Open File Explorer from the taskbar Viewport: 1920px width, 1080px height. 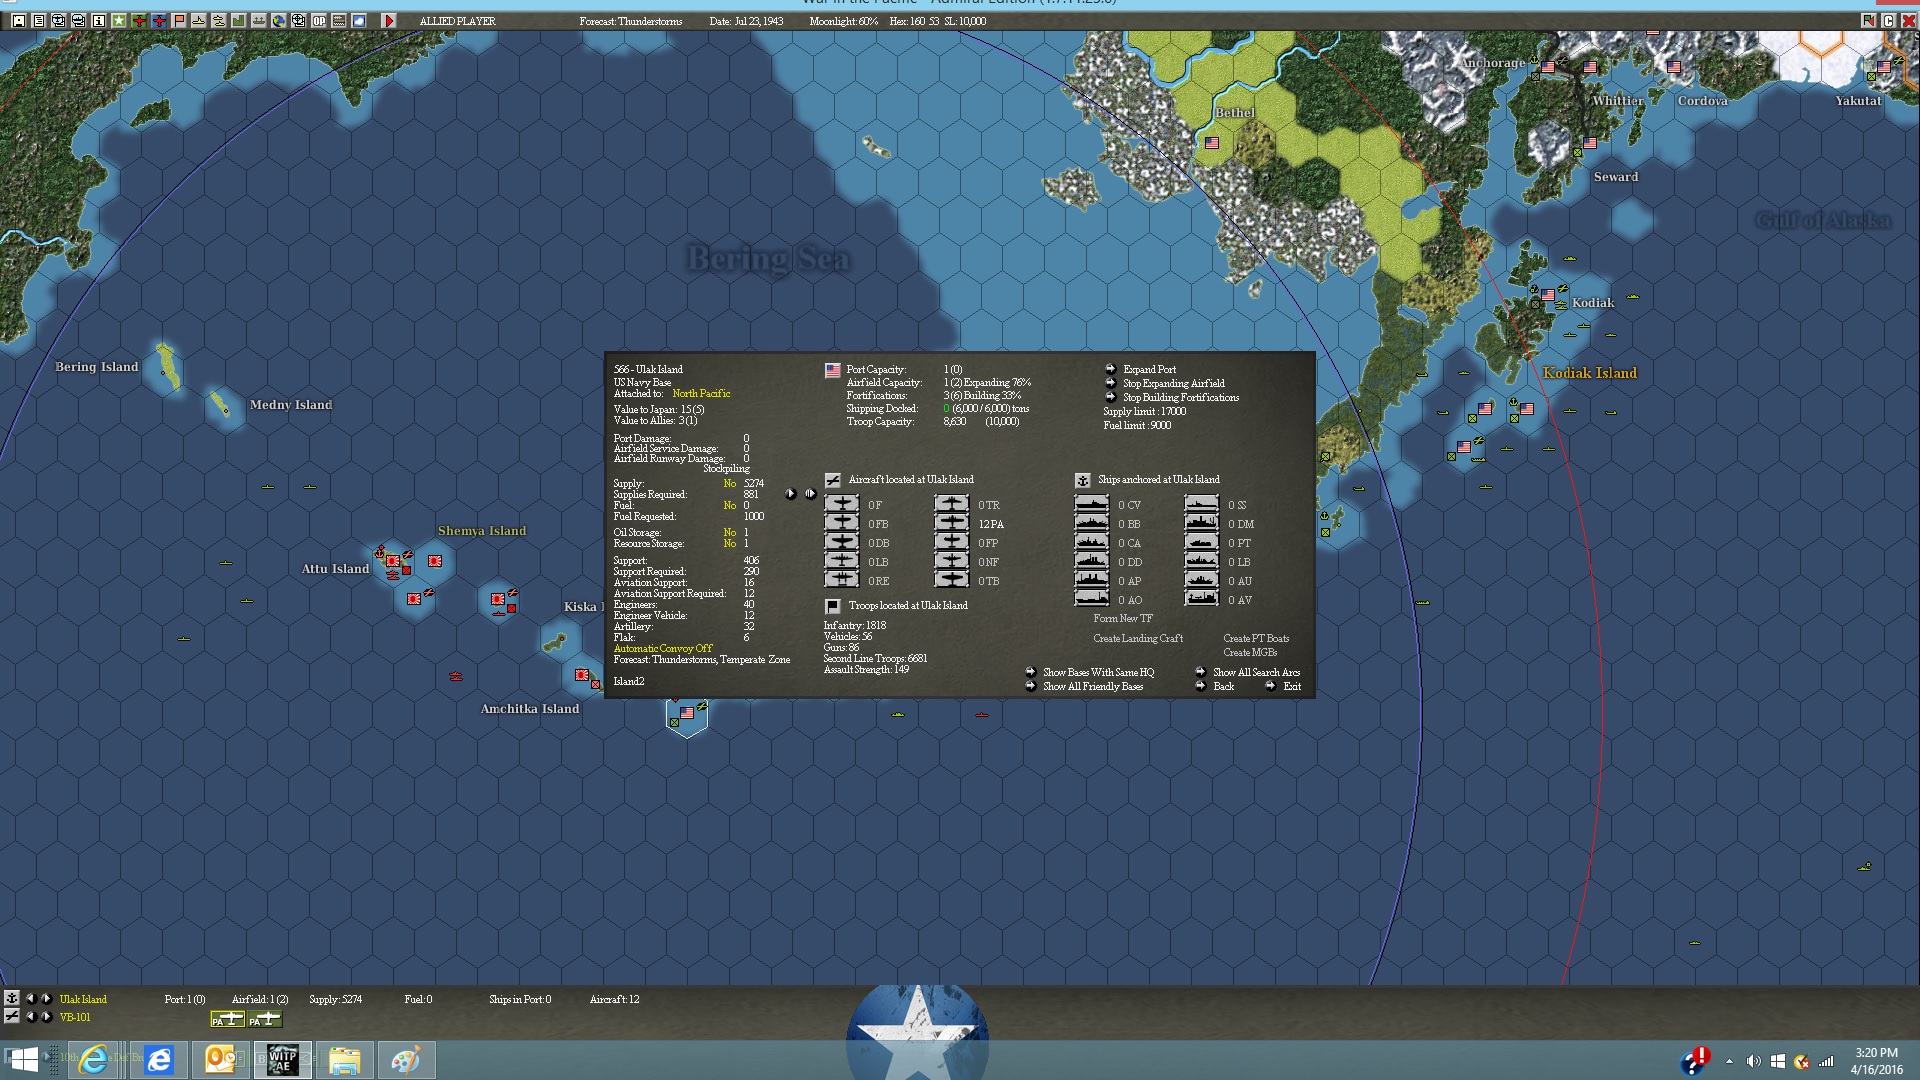click(344, 1059)
